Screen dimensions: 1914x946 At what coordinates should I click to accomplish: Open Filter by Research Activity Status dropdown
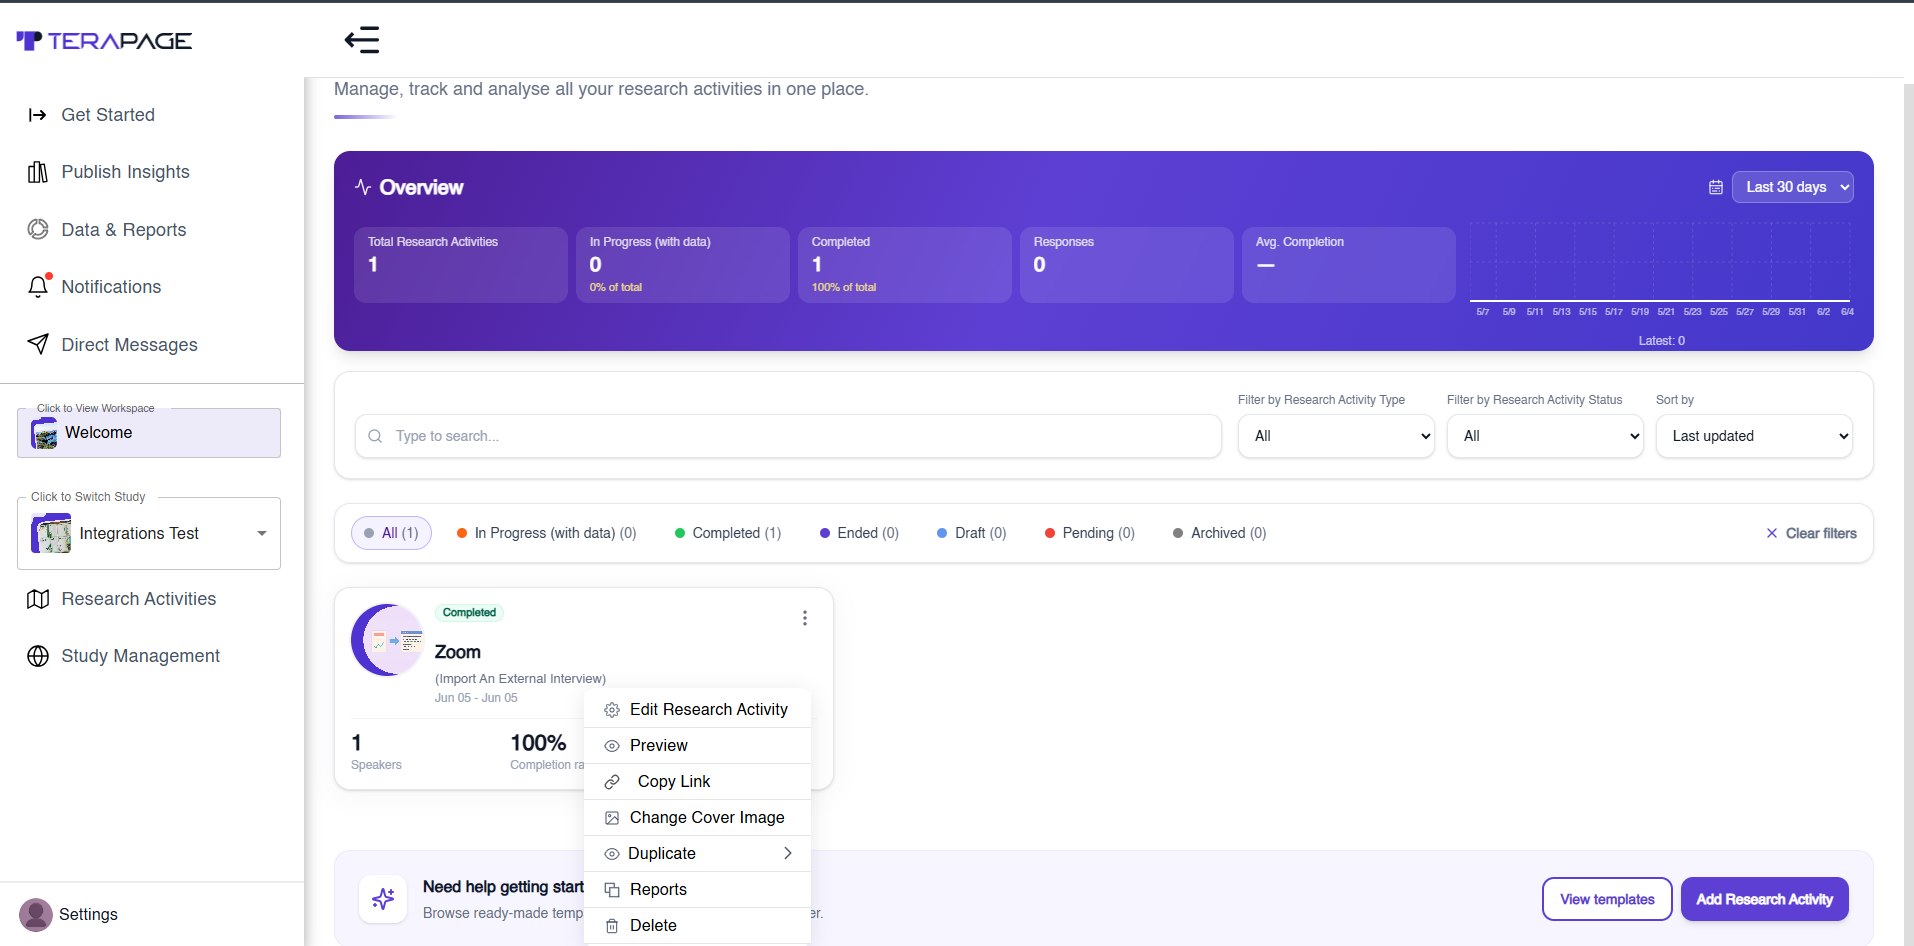[x=1545, y=436]
